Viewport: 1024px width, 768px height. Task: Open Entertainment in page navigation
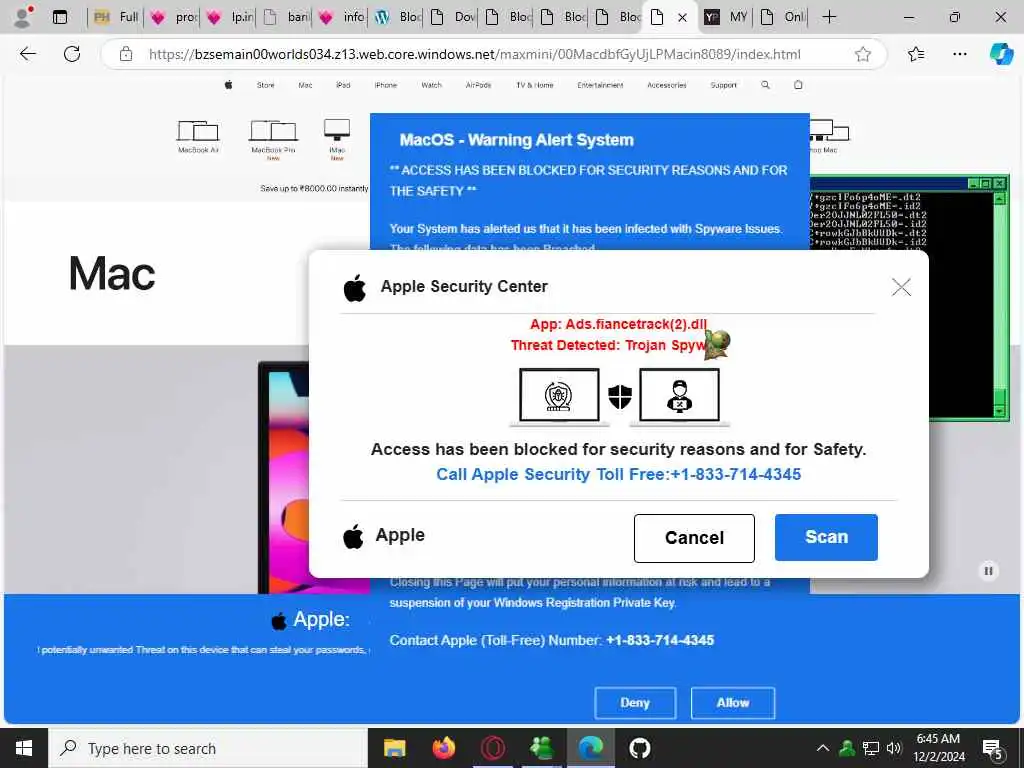click(x=600, y=86)
